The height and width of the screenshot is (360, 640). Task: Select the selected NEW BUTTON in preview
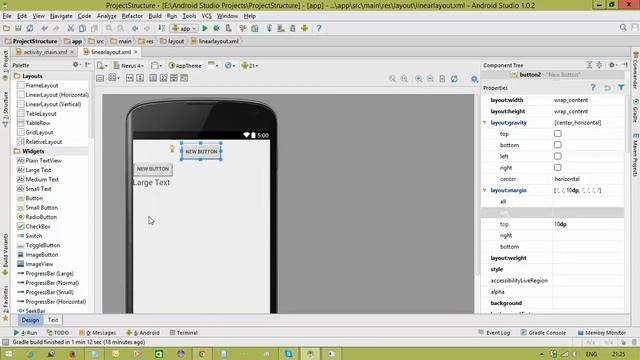(x=201, y=151)
